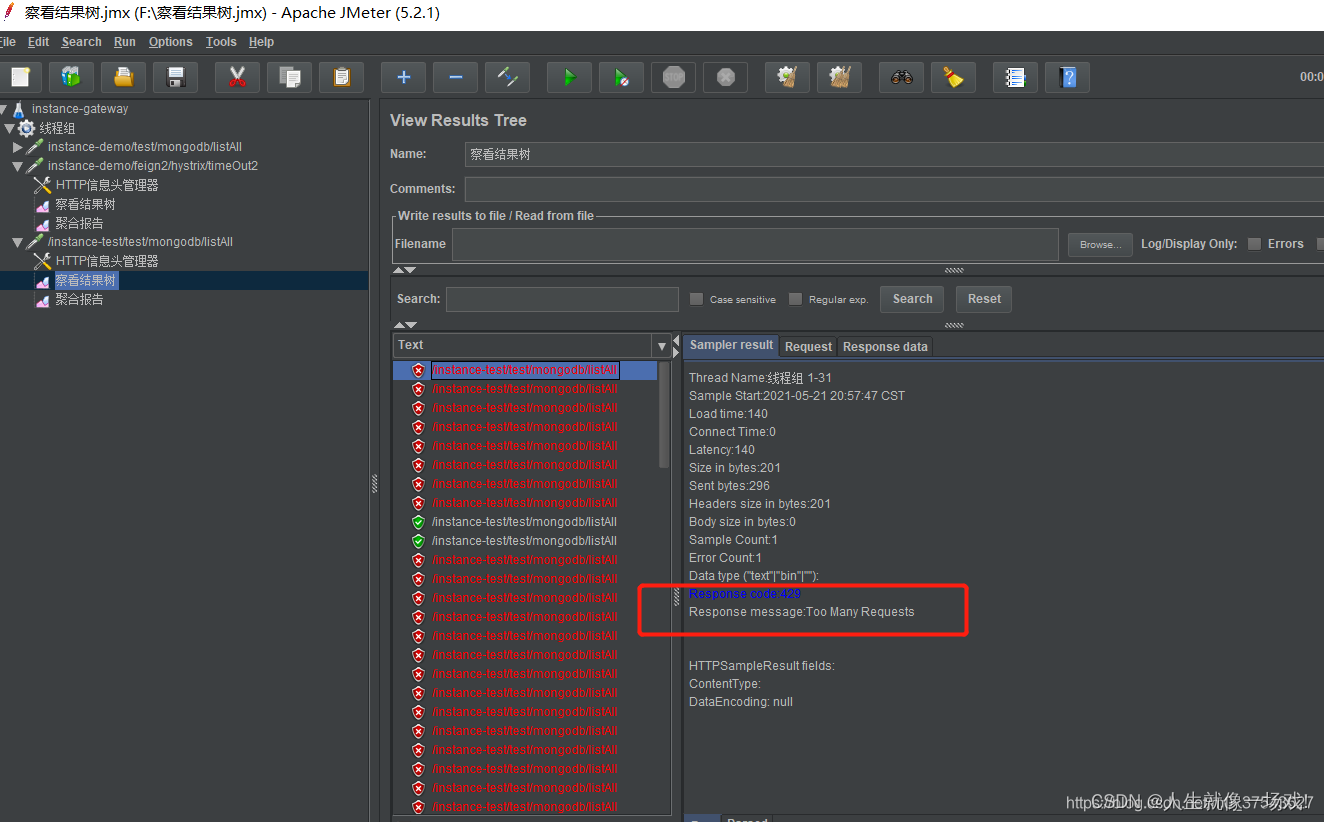Collapse the instance-gateway test plan node

coord(3,109)
